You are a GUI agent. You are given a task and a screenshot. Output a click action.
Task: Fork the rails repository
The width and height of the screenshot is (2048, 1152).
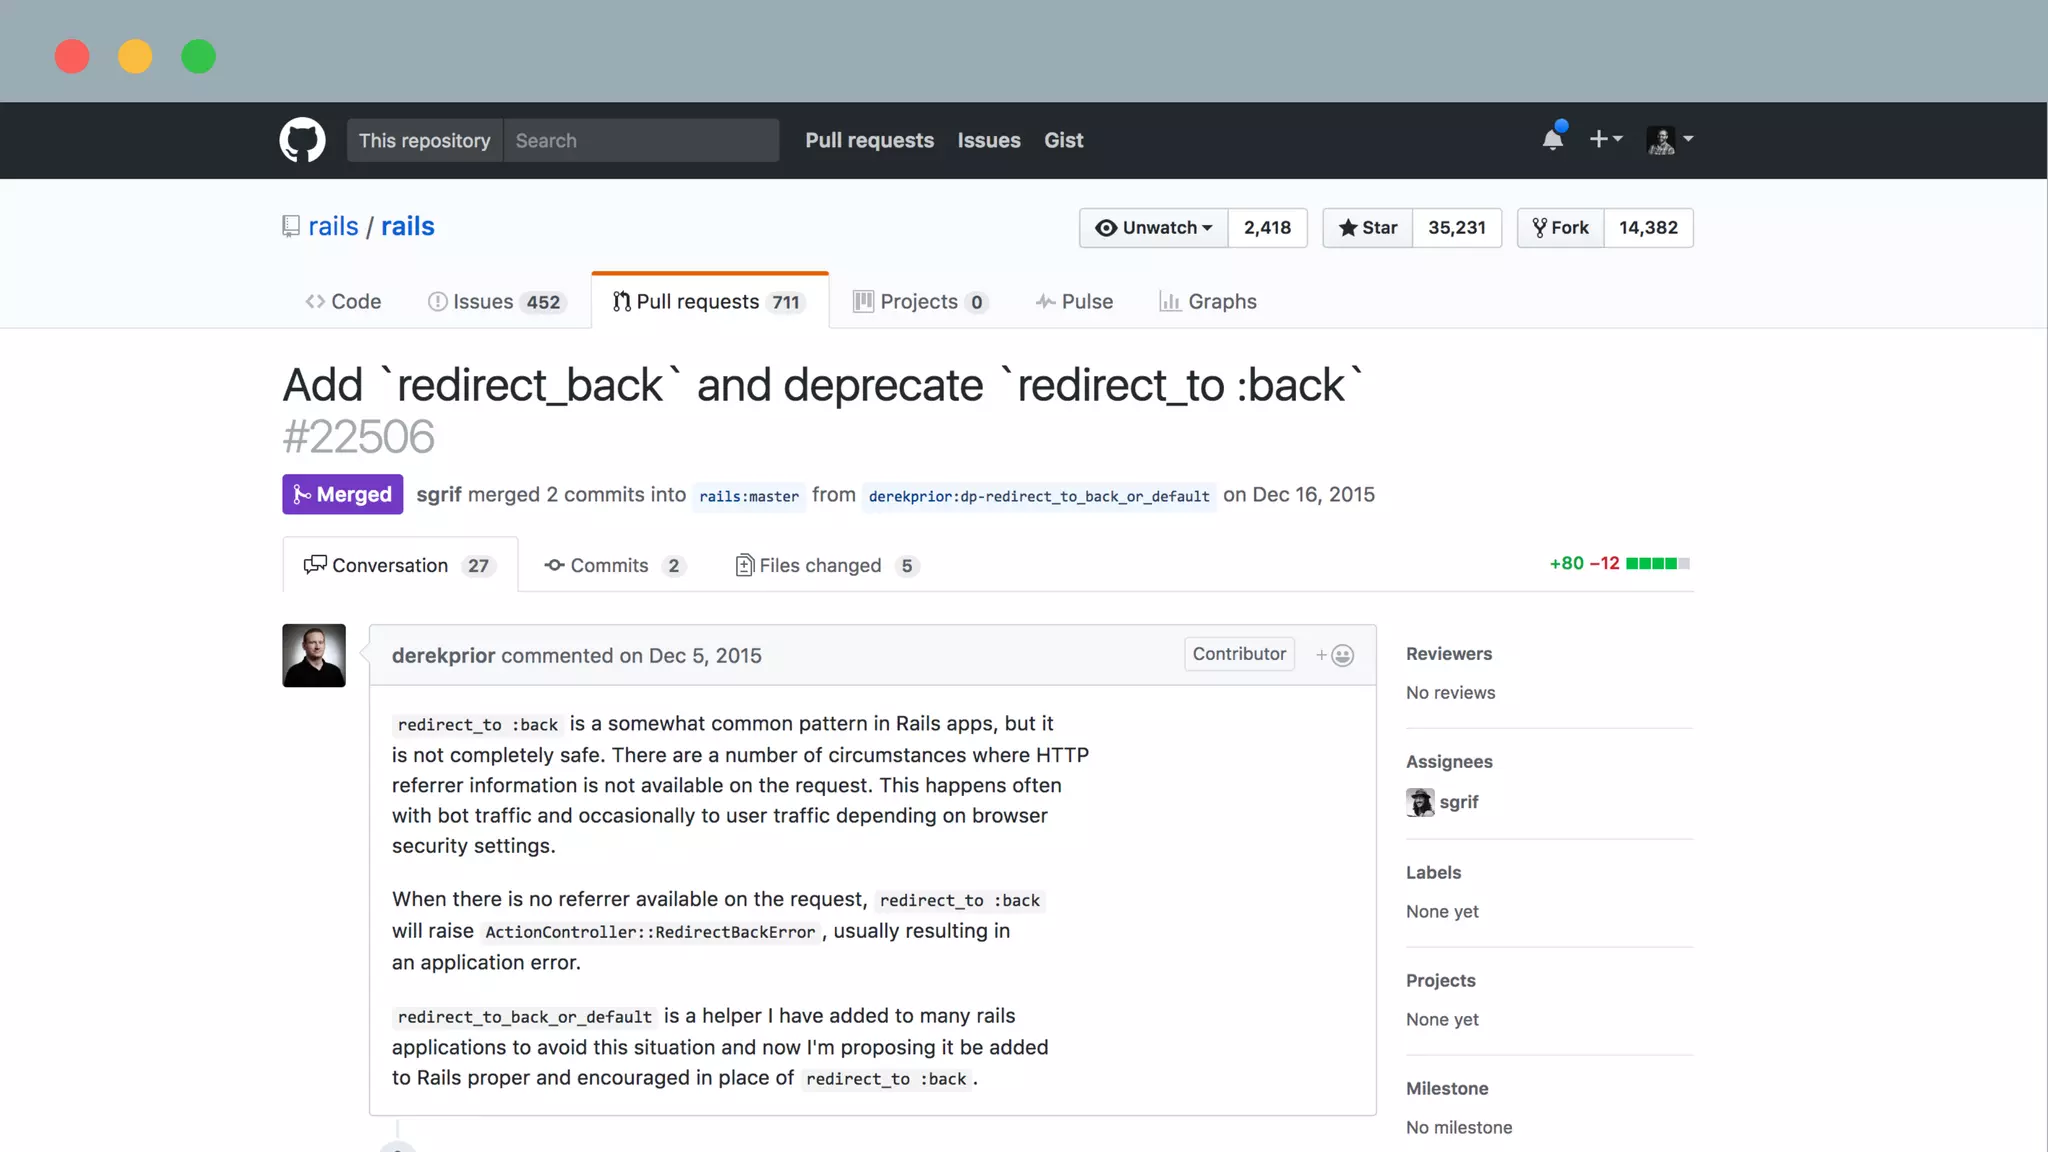1560,228
